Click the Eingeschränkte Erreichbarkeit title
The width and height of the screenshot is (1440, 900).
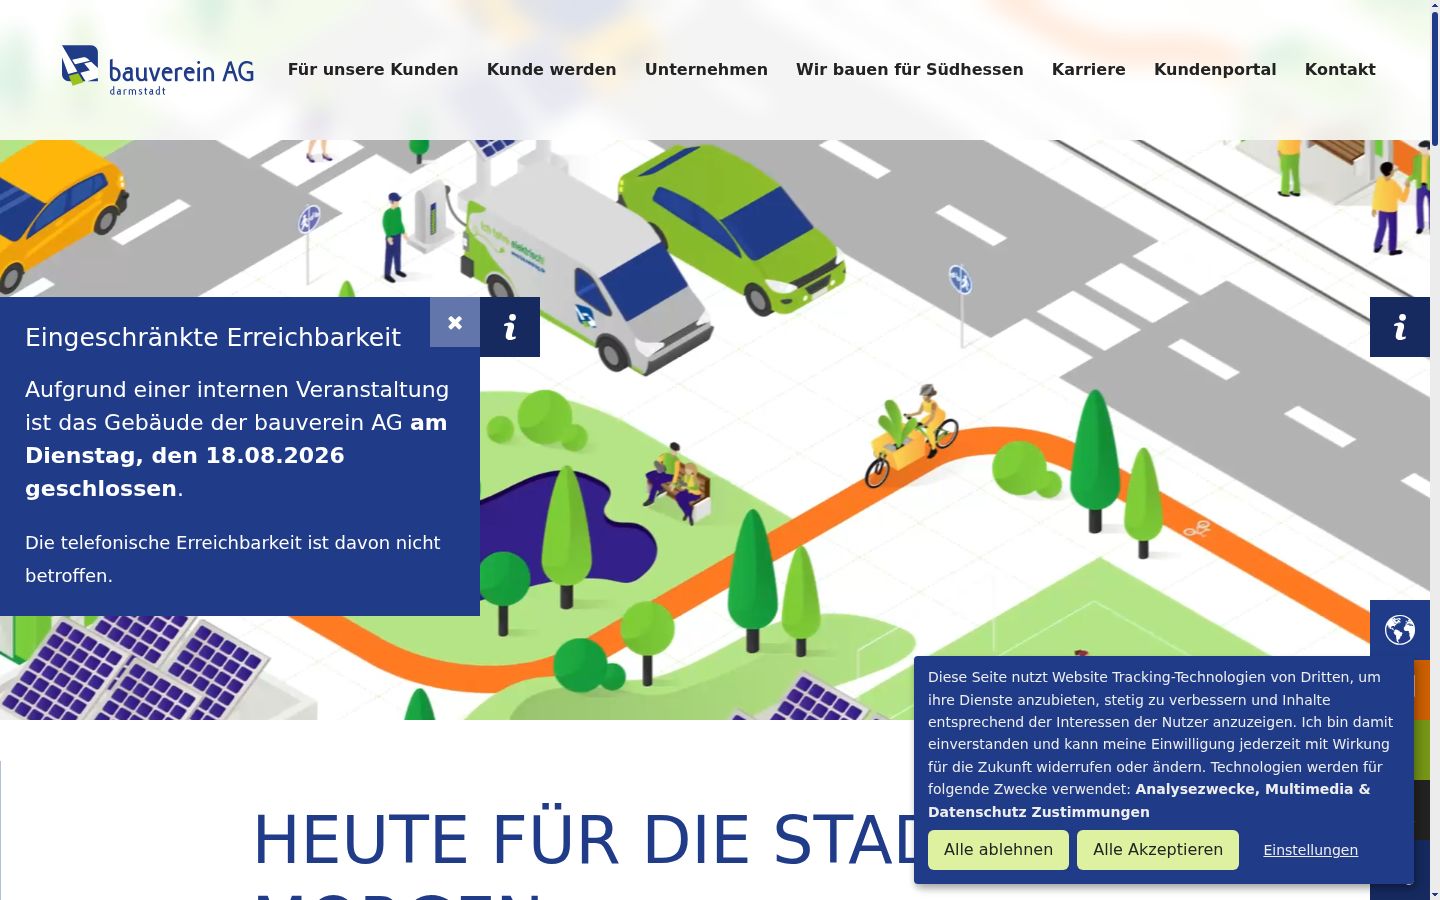[x=213, y=337]
